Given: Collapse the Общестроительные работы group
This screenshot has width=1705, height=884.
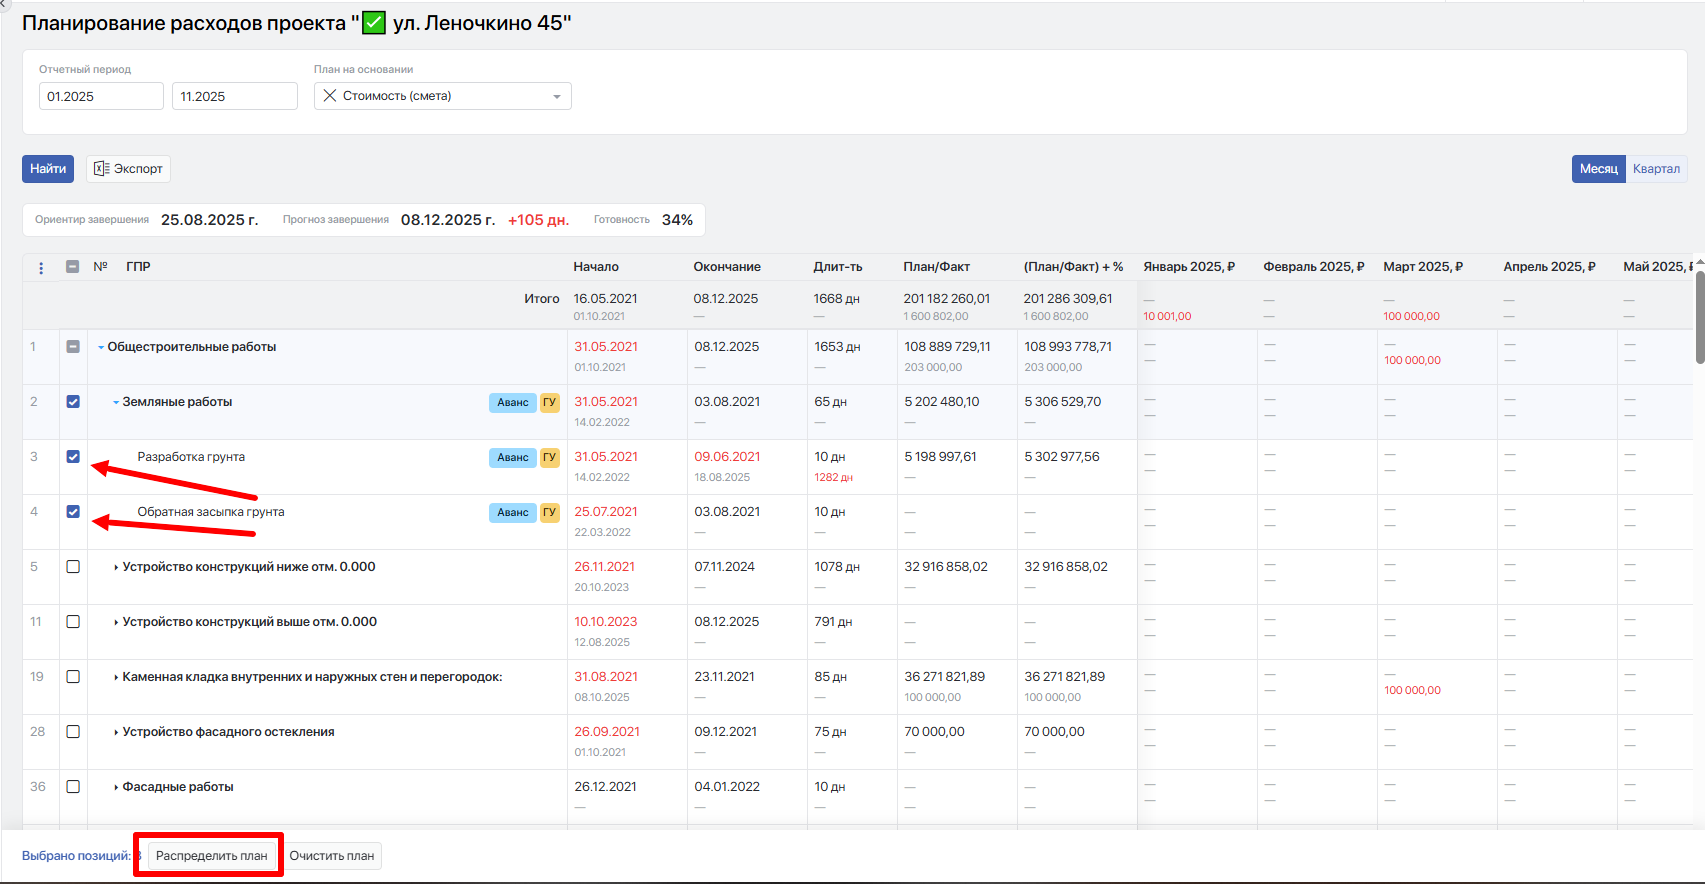Looking at the screenshot, I should pos(101,348).
